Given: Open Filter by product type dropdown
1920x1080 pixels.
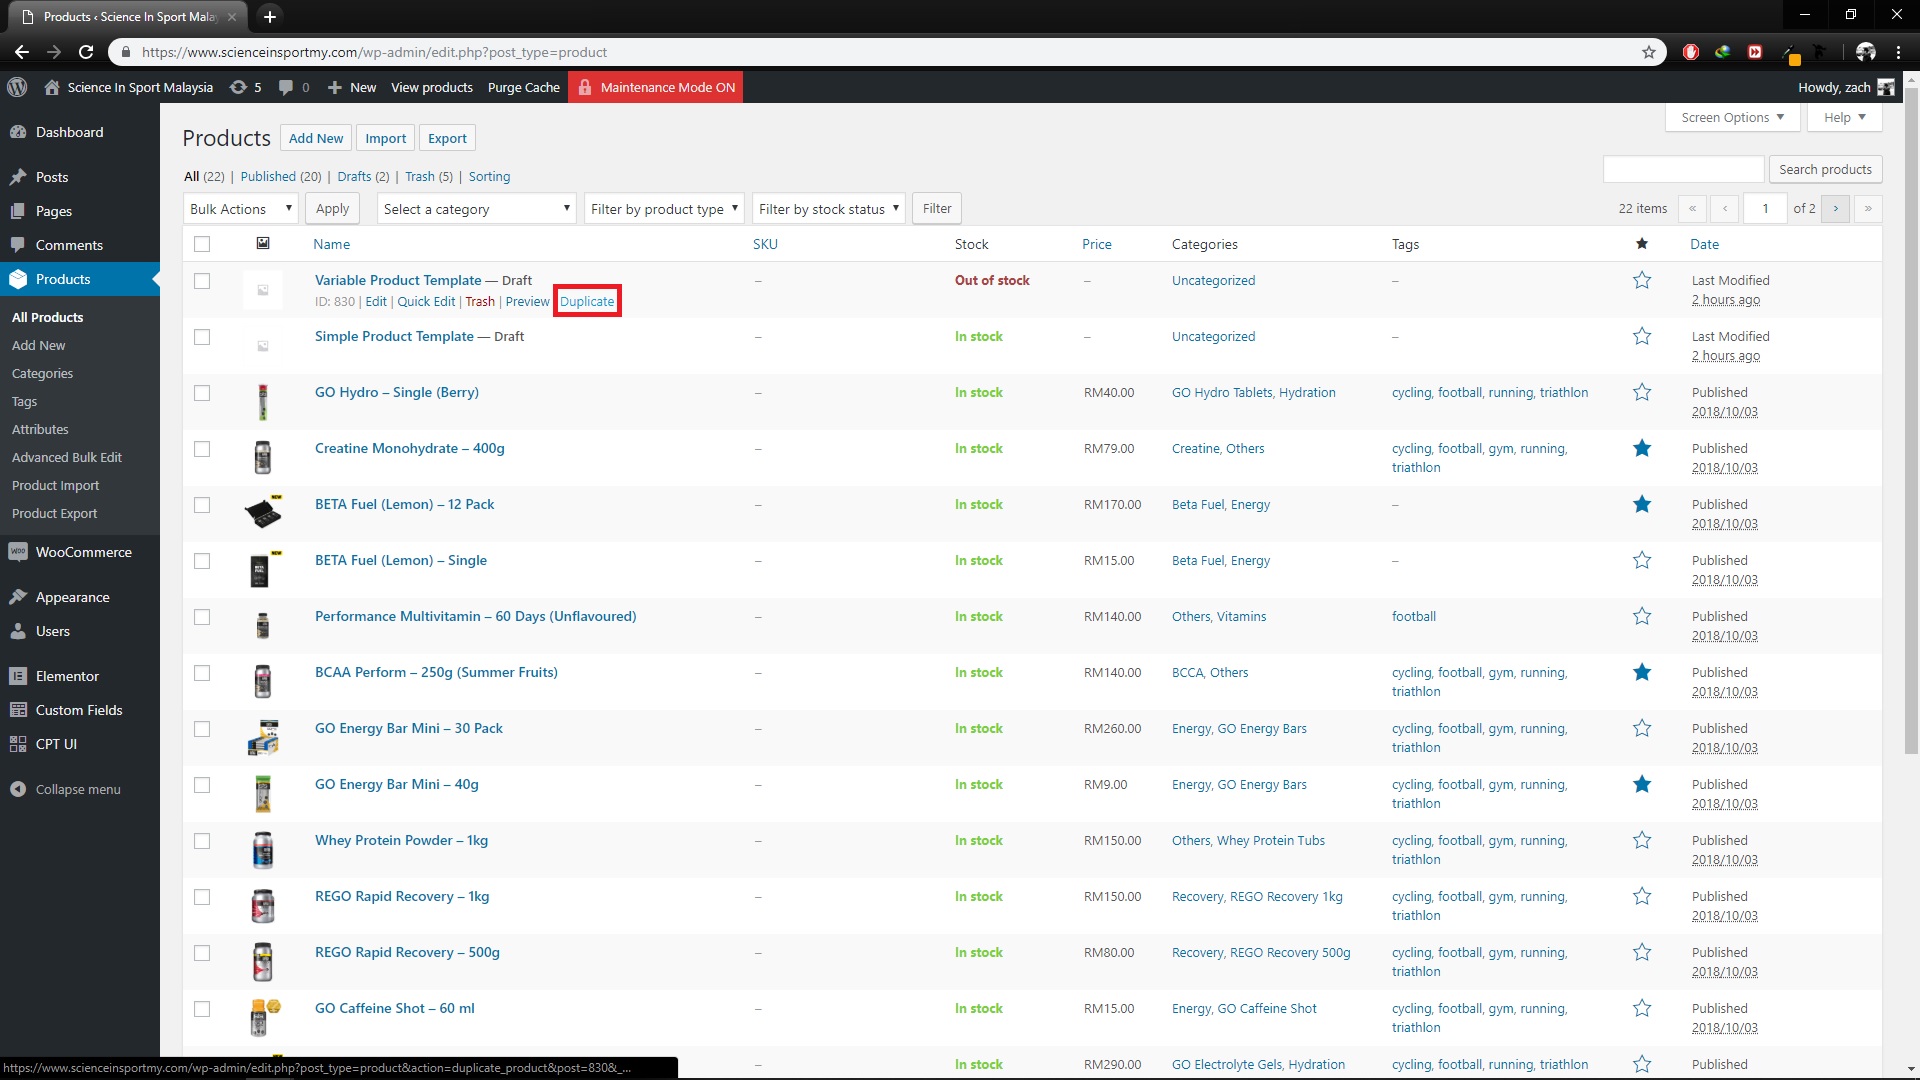Looking at the screenshot, I should [x=664, y=209].
